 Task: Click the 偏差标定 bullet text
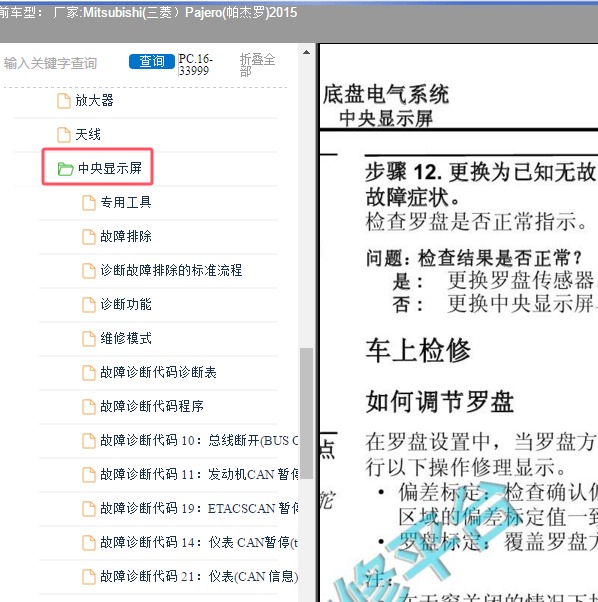(x=498, y=504)
